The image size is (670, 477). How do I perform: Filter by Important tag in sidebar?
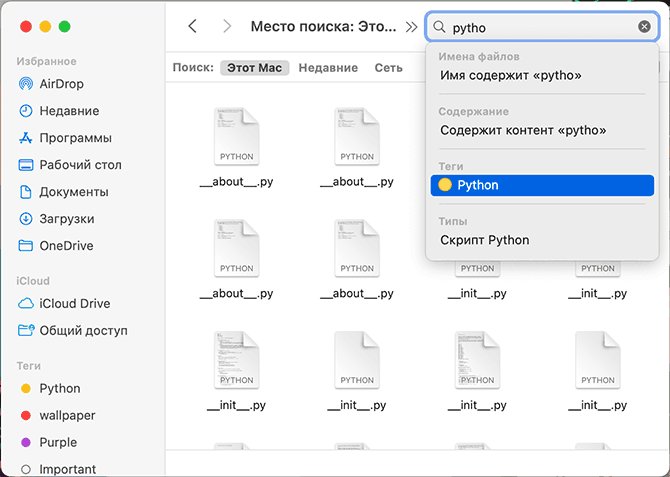[x=59, y=469]
